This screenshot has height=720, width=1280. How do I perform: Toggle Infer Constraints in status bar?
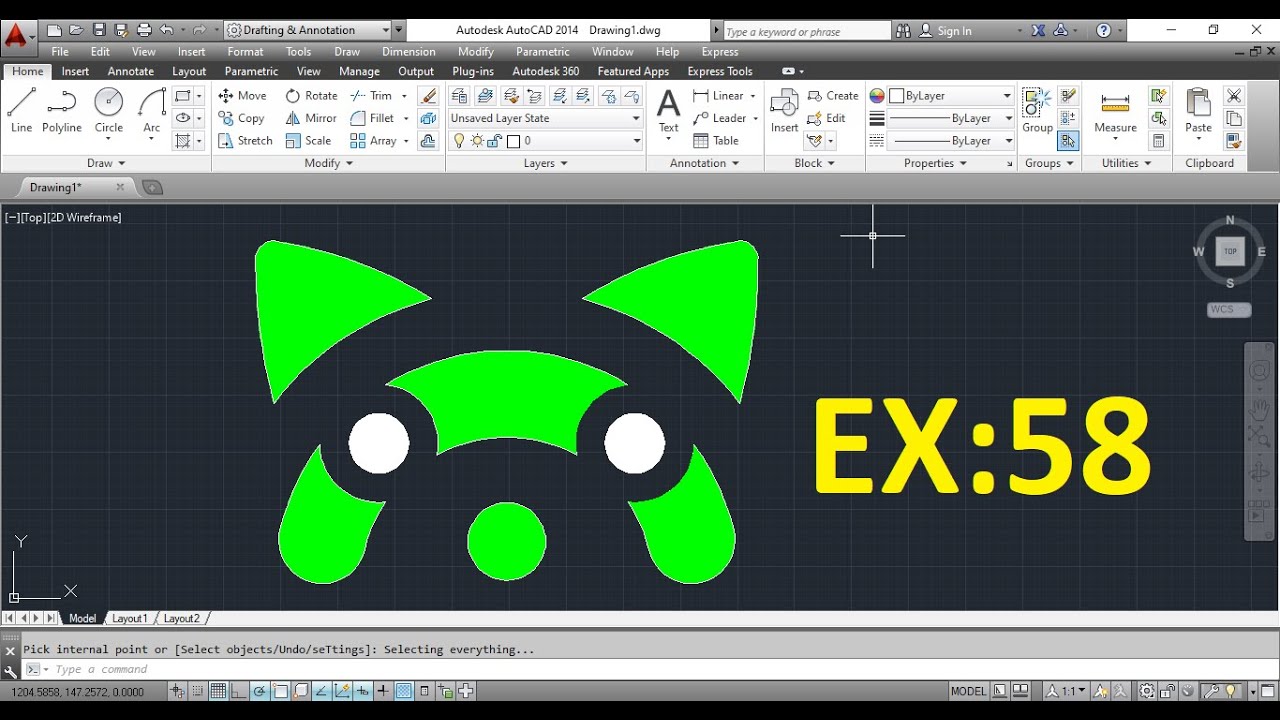177,690
